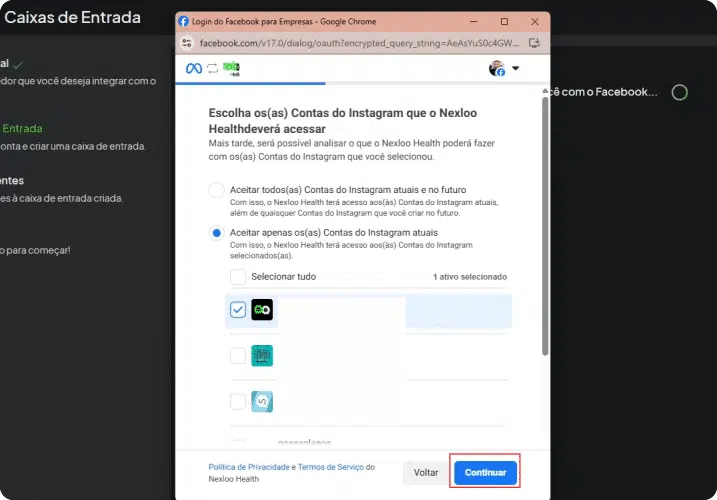Click the green checkmark in background sidebar
Image resolution: width=717 pixels, height=500 pixels.
tap(17, 65)
